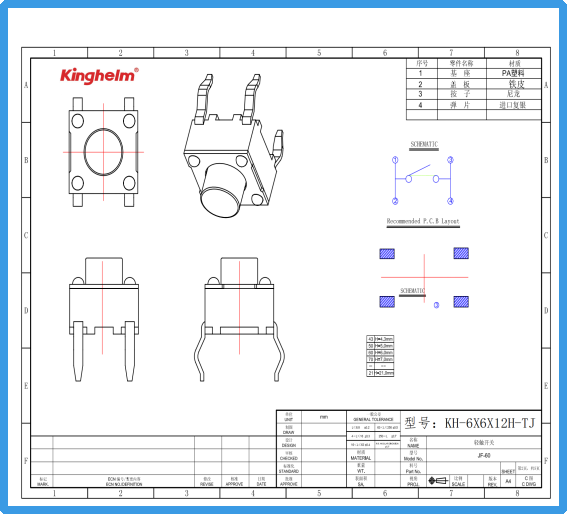Click the 'GENERAL TOLERANCE' label
The height and width of the screenshot is (514, 568).
tap(373, 419)
